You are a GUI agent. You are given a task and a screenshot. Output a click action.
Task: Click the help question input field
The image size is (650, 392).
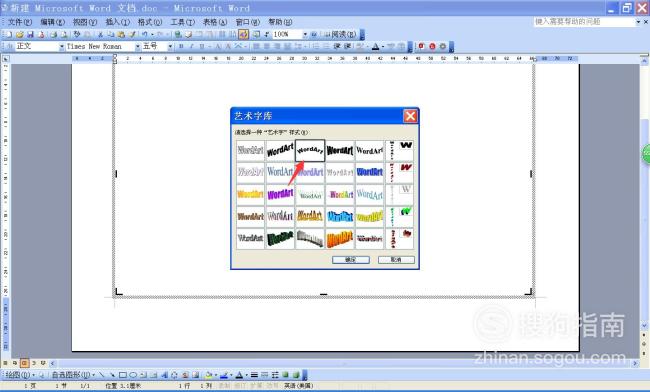[x=585, y=22]
